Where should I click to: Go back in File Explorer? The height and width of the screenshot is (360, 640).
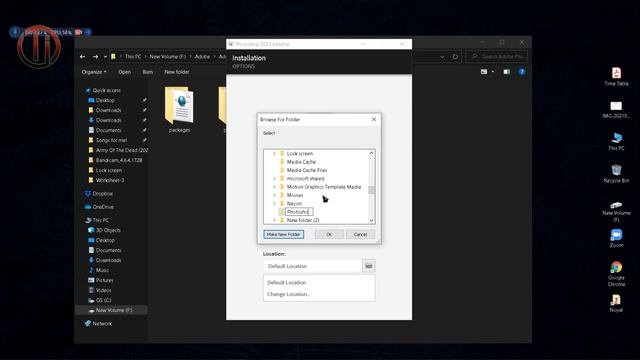point(82,57)
